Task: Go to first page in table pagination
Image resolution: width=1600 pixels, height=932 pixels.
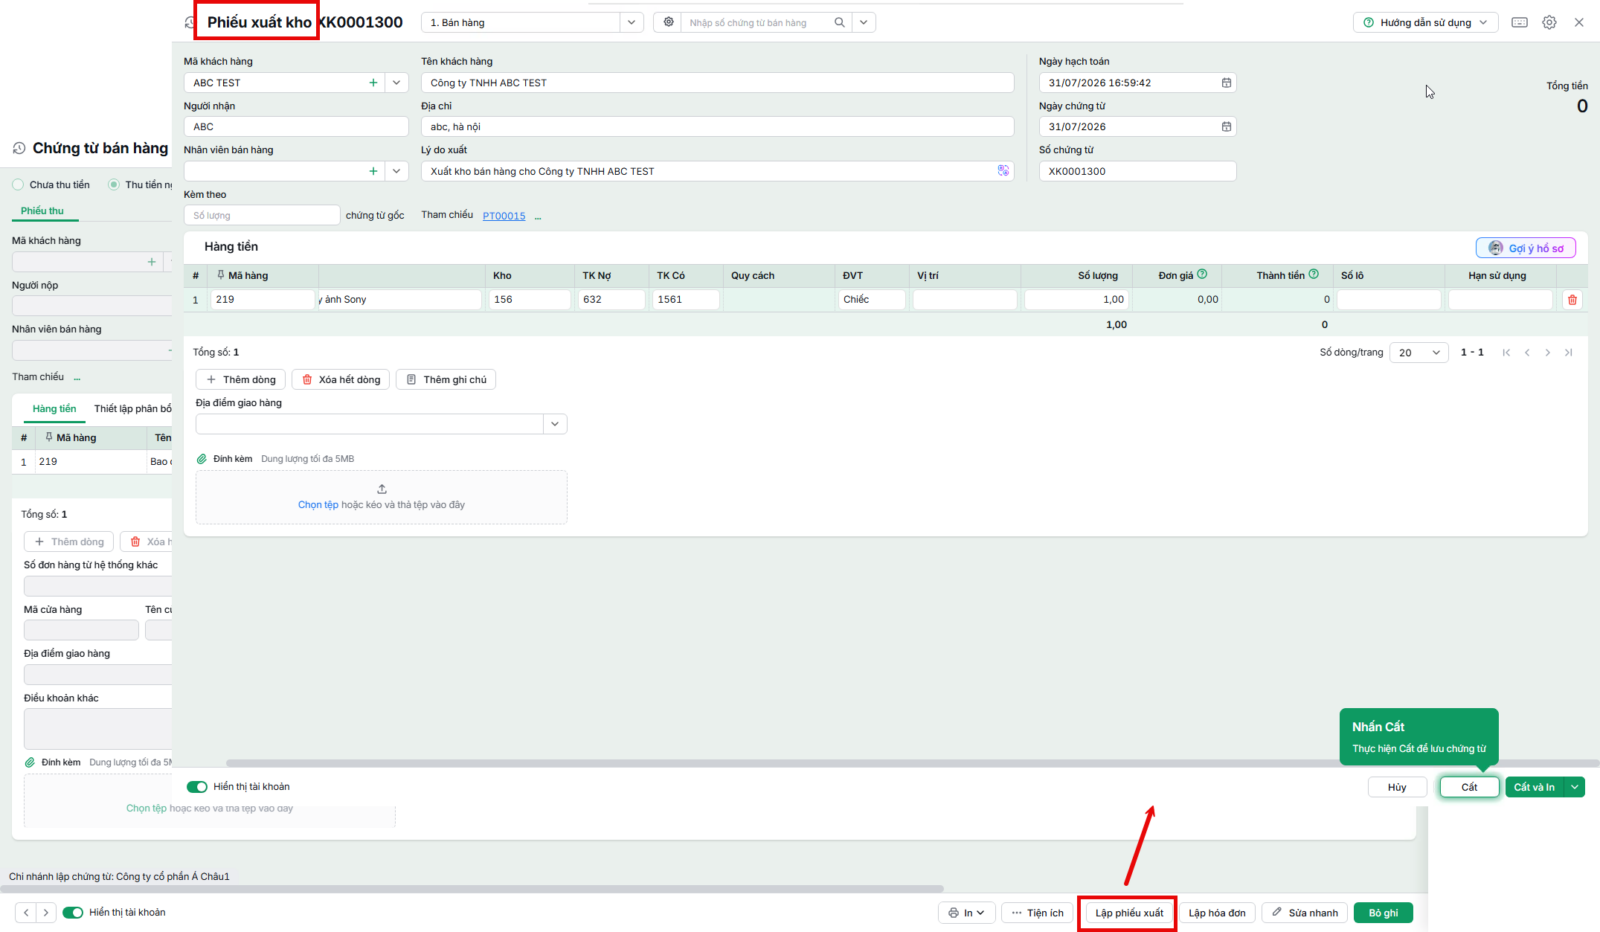Action: tap(1506, 352)
